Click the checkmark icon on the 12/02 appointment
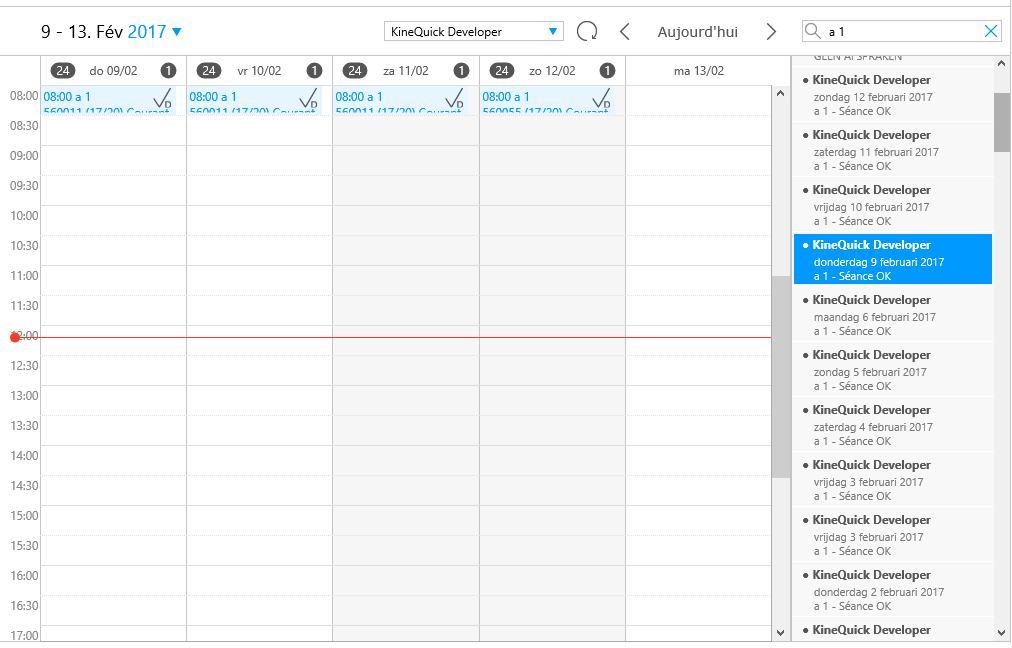This screenshot has width=1012, height=648. (x=602, y=98)
